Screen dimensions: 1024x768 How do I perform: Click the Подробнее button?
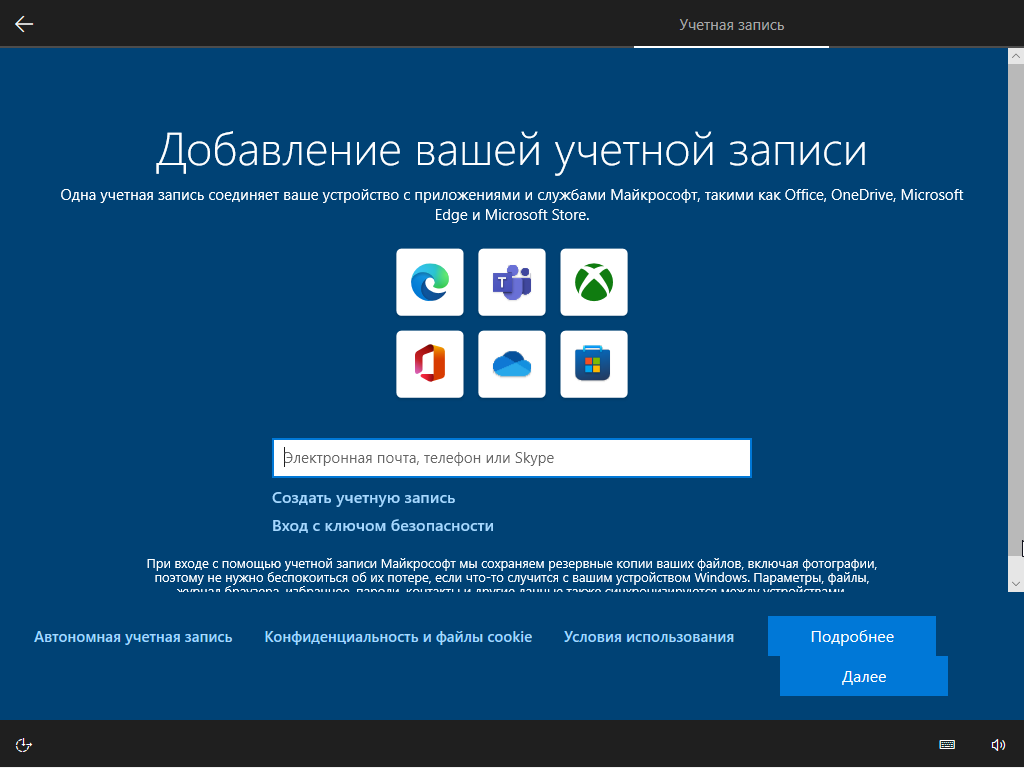pyautogui.click(x=852, y=636)
